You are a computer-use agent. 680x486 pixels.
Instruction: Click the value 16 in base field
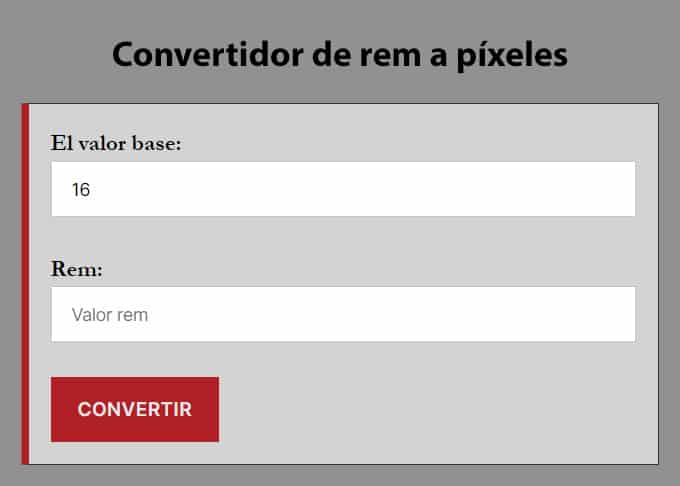coord(81,189)
